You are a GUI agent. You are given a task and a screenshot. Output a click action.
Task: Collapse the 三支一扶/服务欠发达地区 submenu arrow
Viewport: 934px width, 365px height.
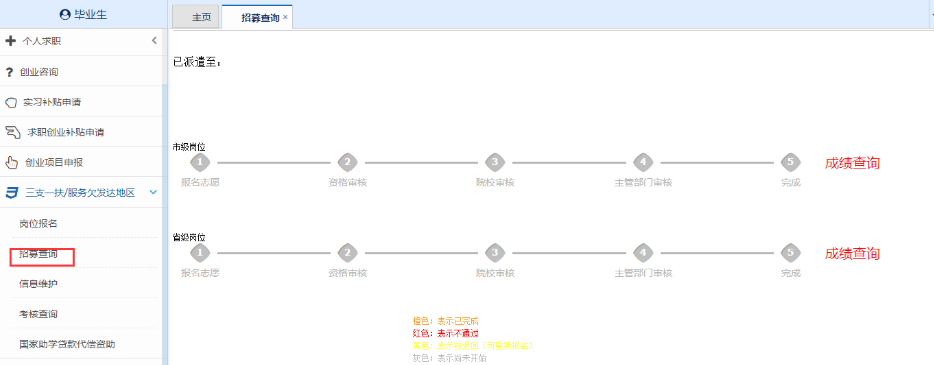tap(153, 193)
